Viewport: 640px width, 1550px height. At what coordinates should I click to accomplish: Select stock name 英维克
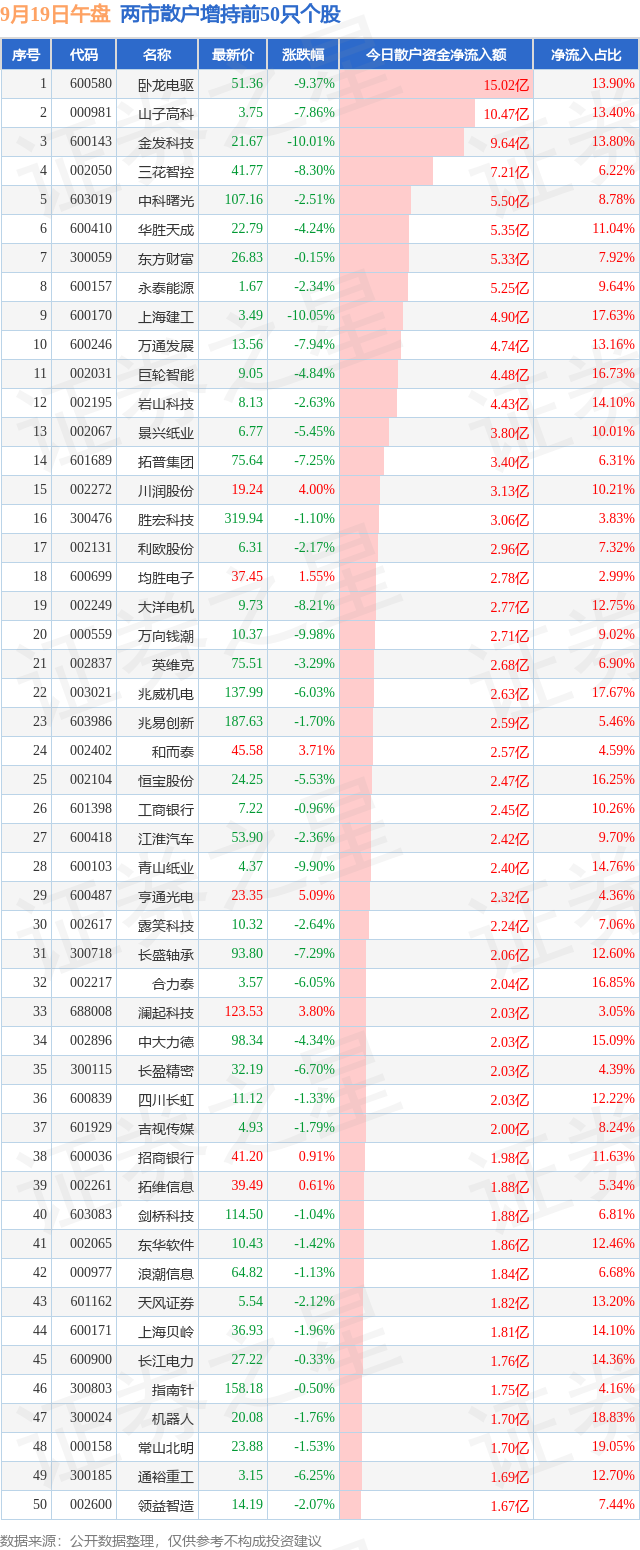pyautogui.click(x=173, y=665)
